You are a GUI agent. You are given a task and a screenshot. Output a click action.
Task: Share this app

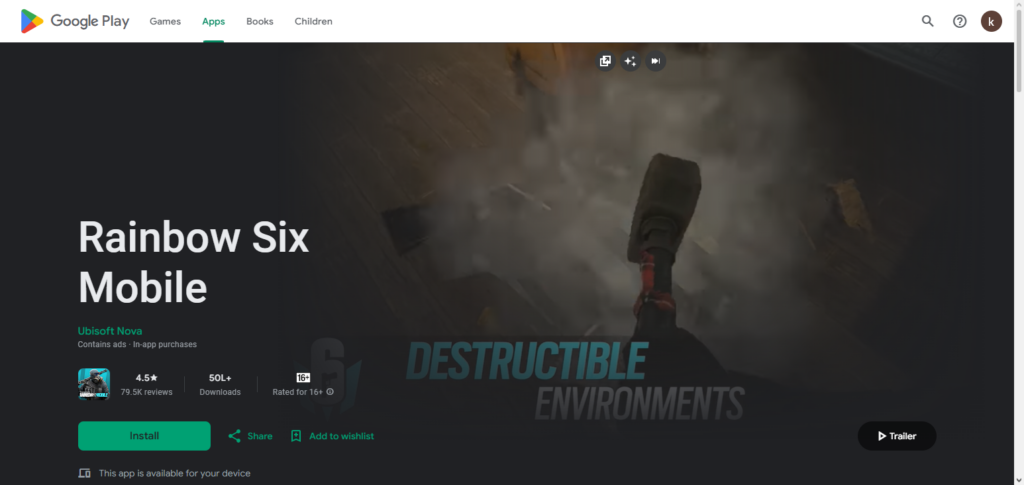250,436
